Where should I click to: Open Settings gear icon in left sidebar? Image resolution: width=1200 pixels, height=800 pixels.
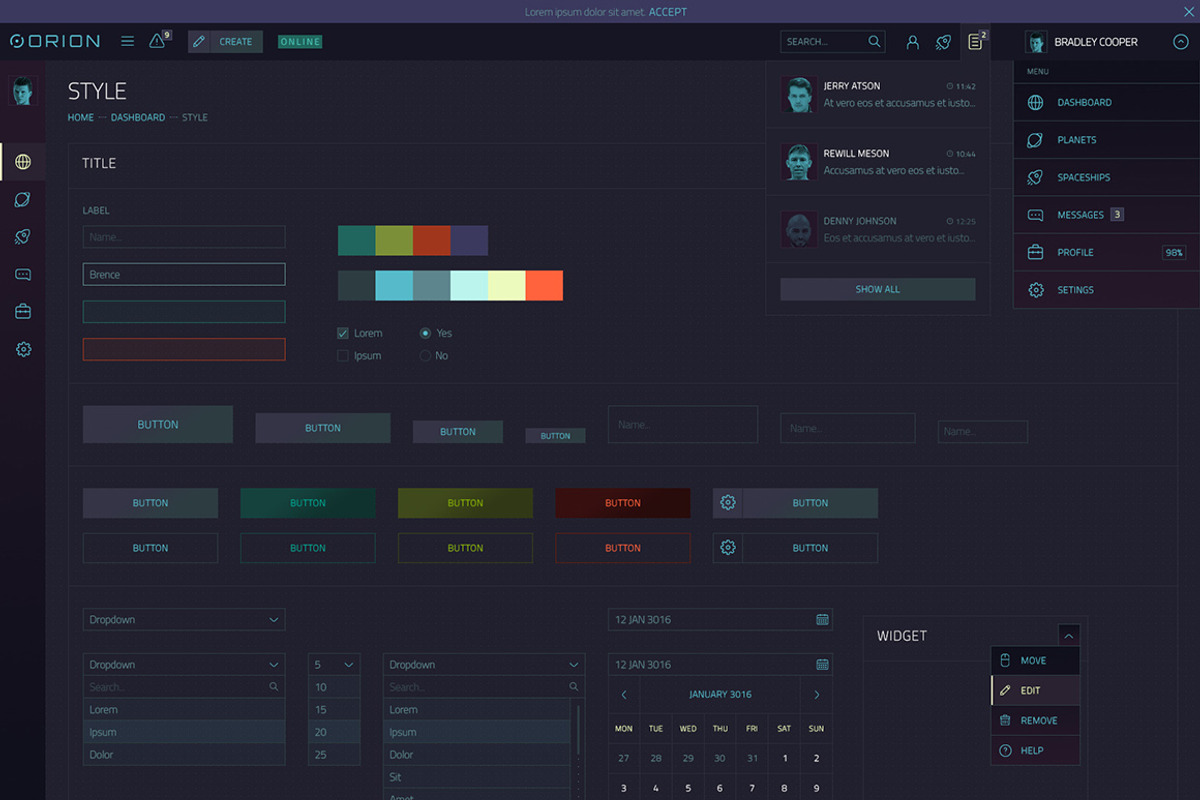point(22,349)
